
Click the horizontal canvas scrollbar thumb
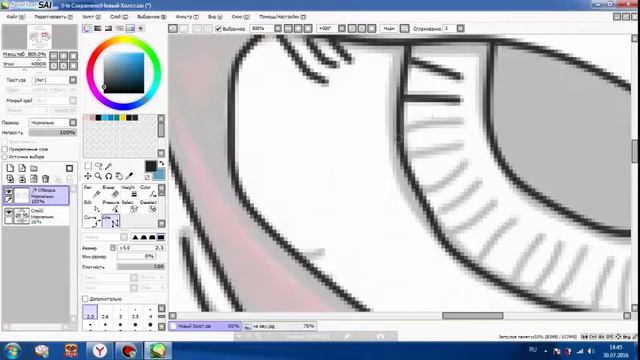click(x=473, y=316)
